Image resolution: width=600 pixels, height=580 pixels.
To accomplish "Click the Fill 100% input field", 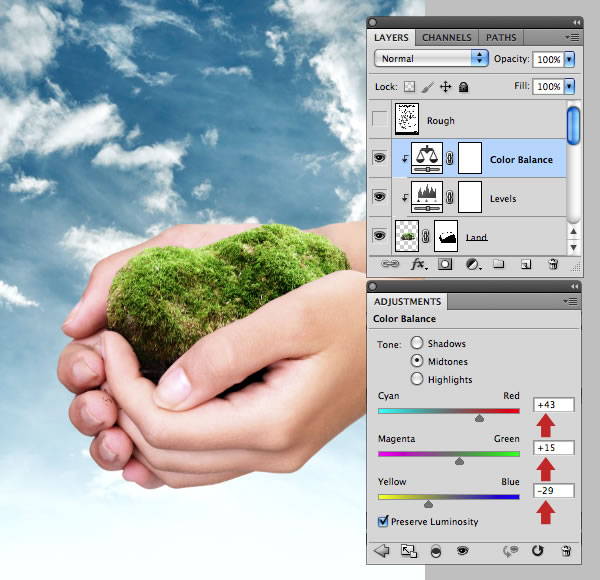I will tap(548, 86).
